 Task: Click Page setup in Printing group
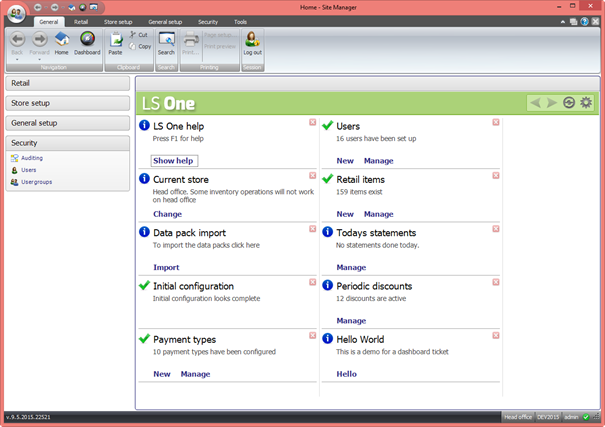tap(220, 35)
